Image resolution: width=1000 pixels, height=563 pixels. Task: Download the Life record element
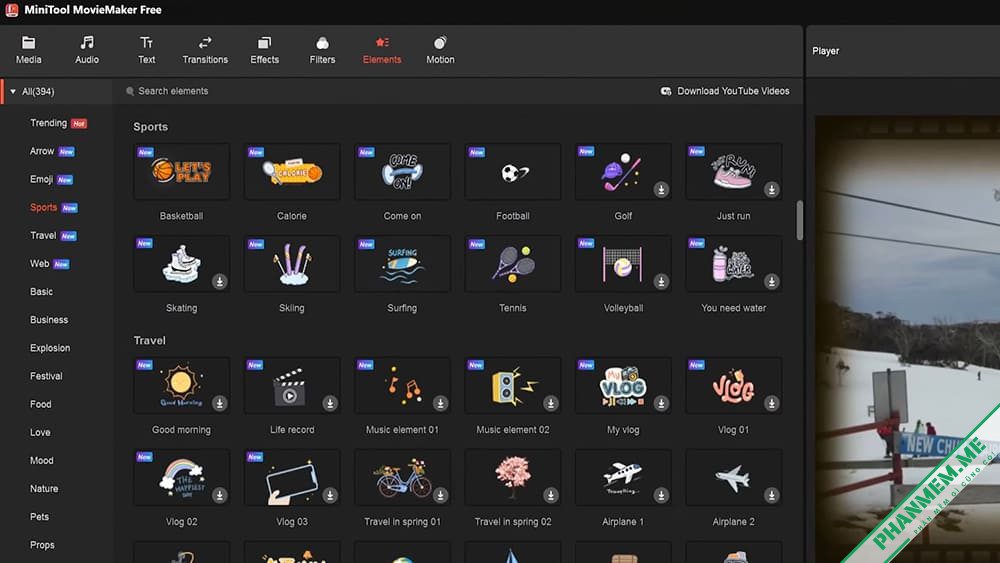(x=330, y=403)
